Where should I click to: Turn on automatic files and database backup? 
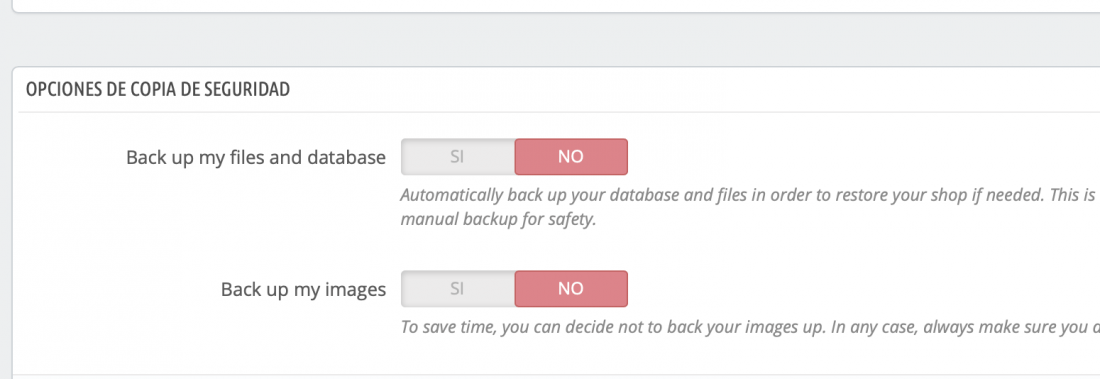[457, 157]
